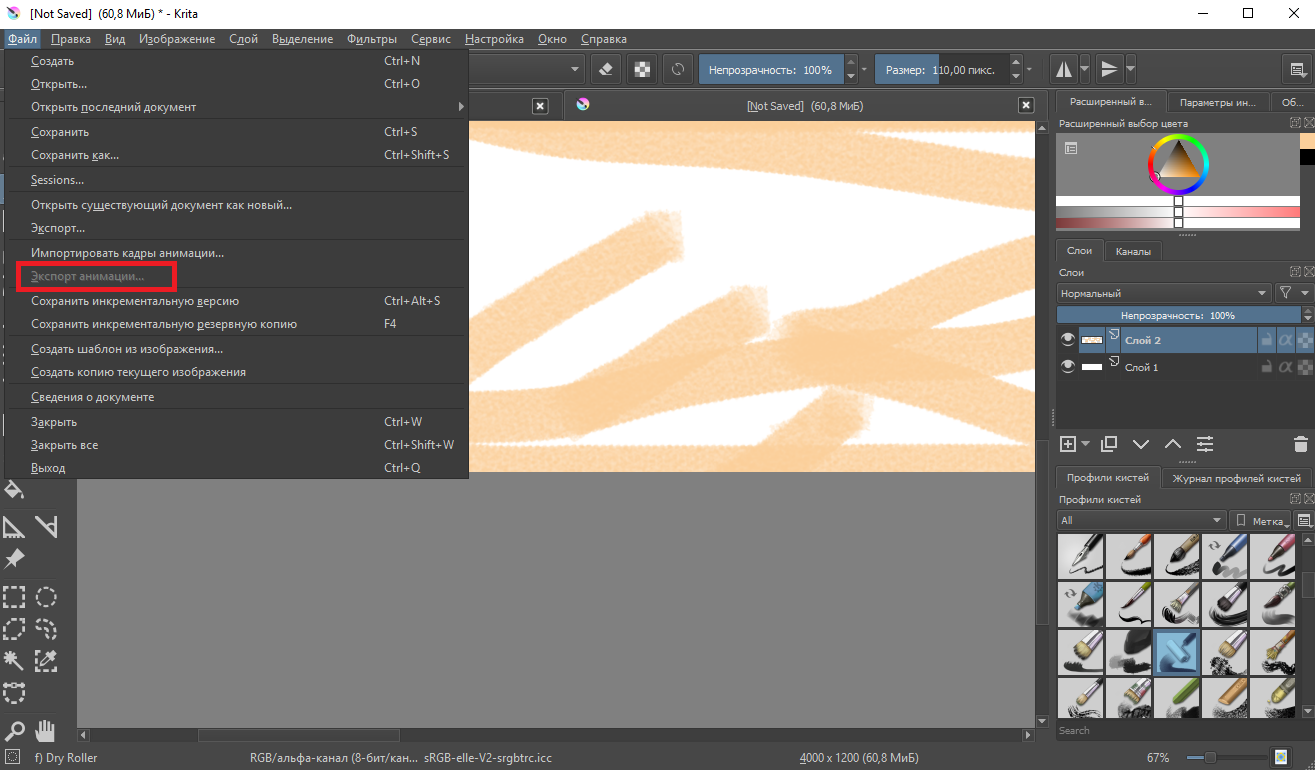The image size is (1315, 770).
Task: Select the Fill bucket tool
Action: tap(14, 490)
